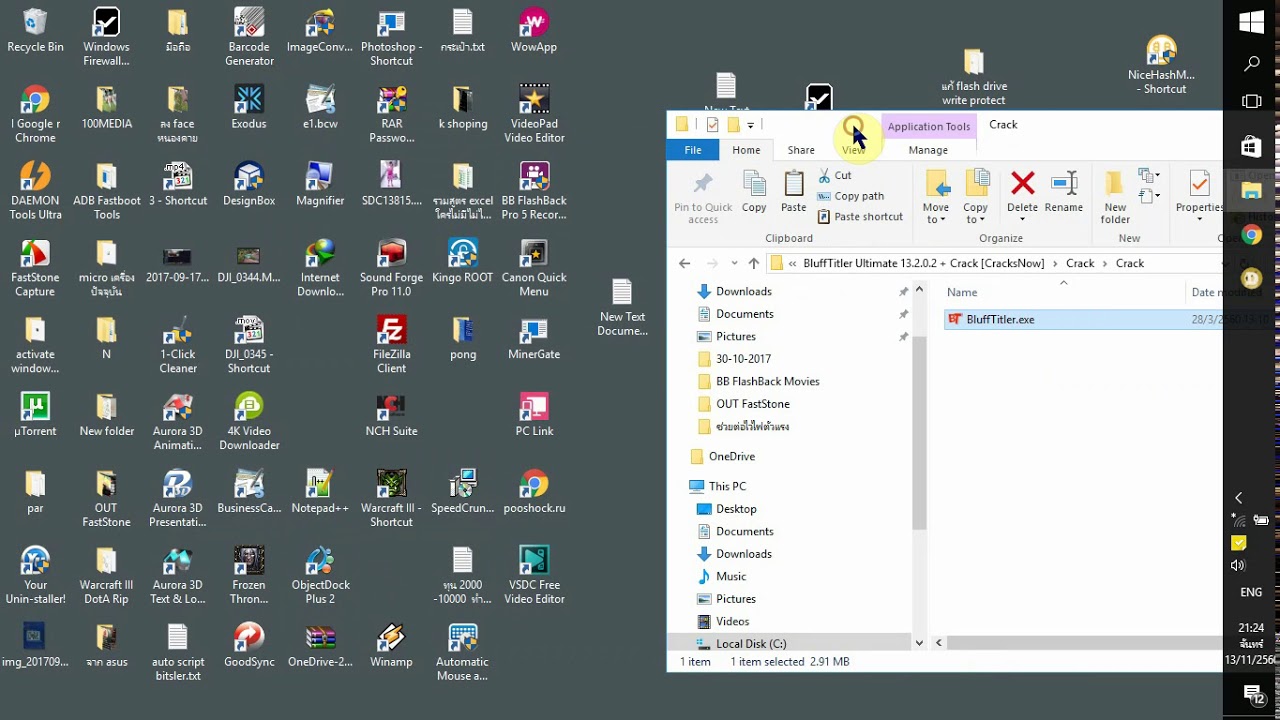Open the File tab
Screen dimensions: 1280x720
[693, 150]
